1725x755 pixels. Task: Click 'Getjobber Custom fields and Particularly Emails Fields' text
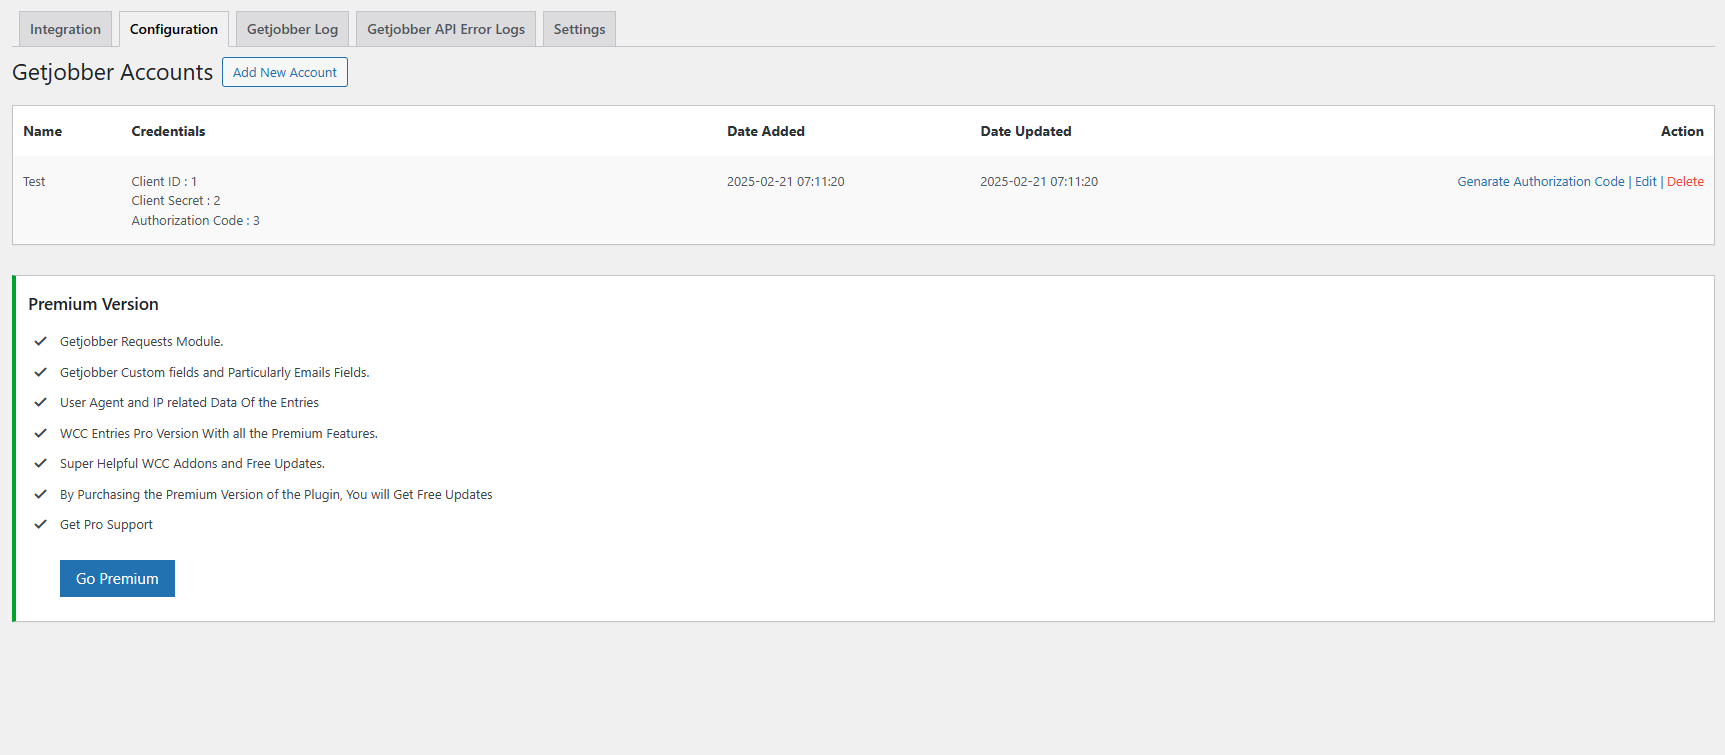[215, 373]
